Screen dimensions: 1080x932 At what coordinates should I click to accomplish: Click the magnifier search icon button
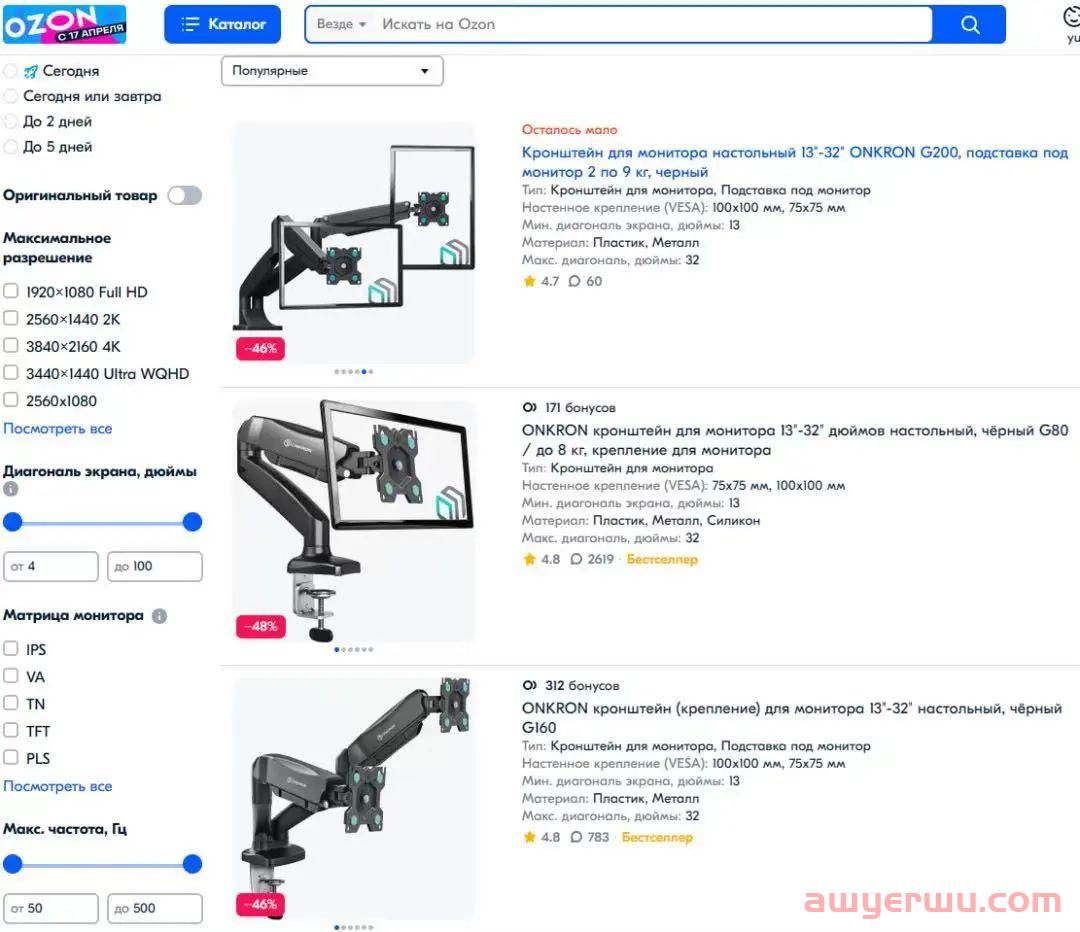pos(969,24)
